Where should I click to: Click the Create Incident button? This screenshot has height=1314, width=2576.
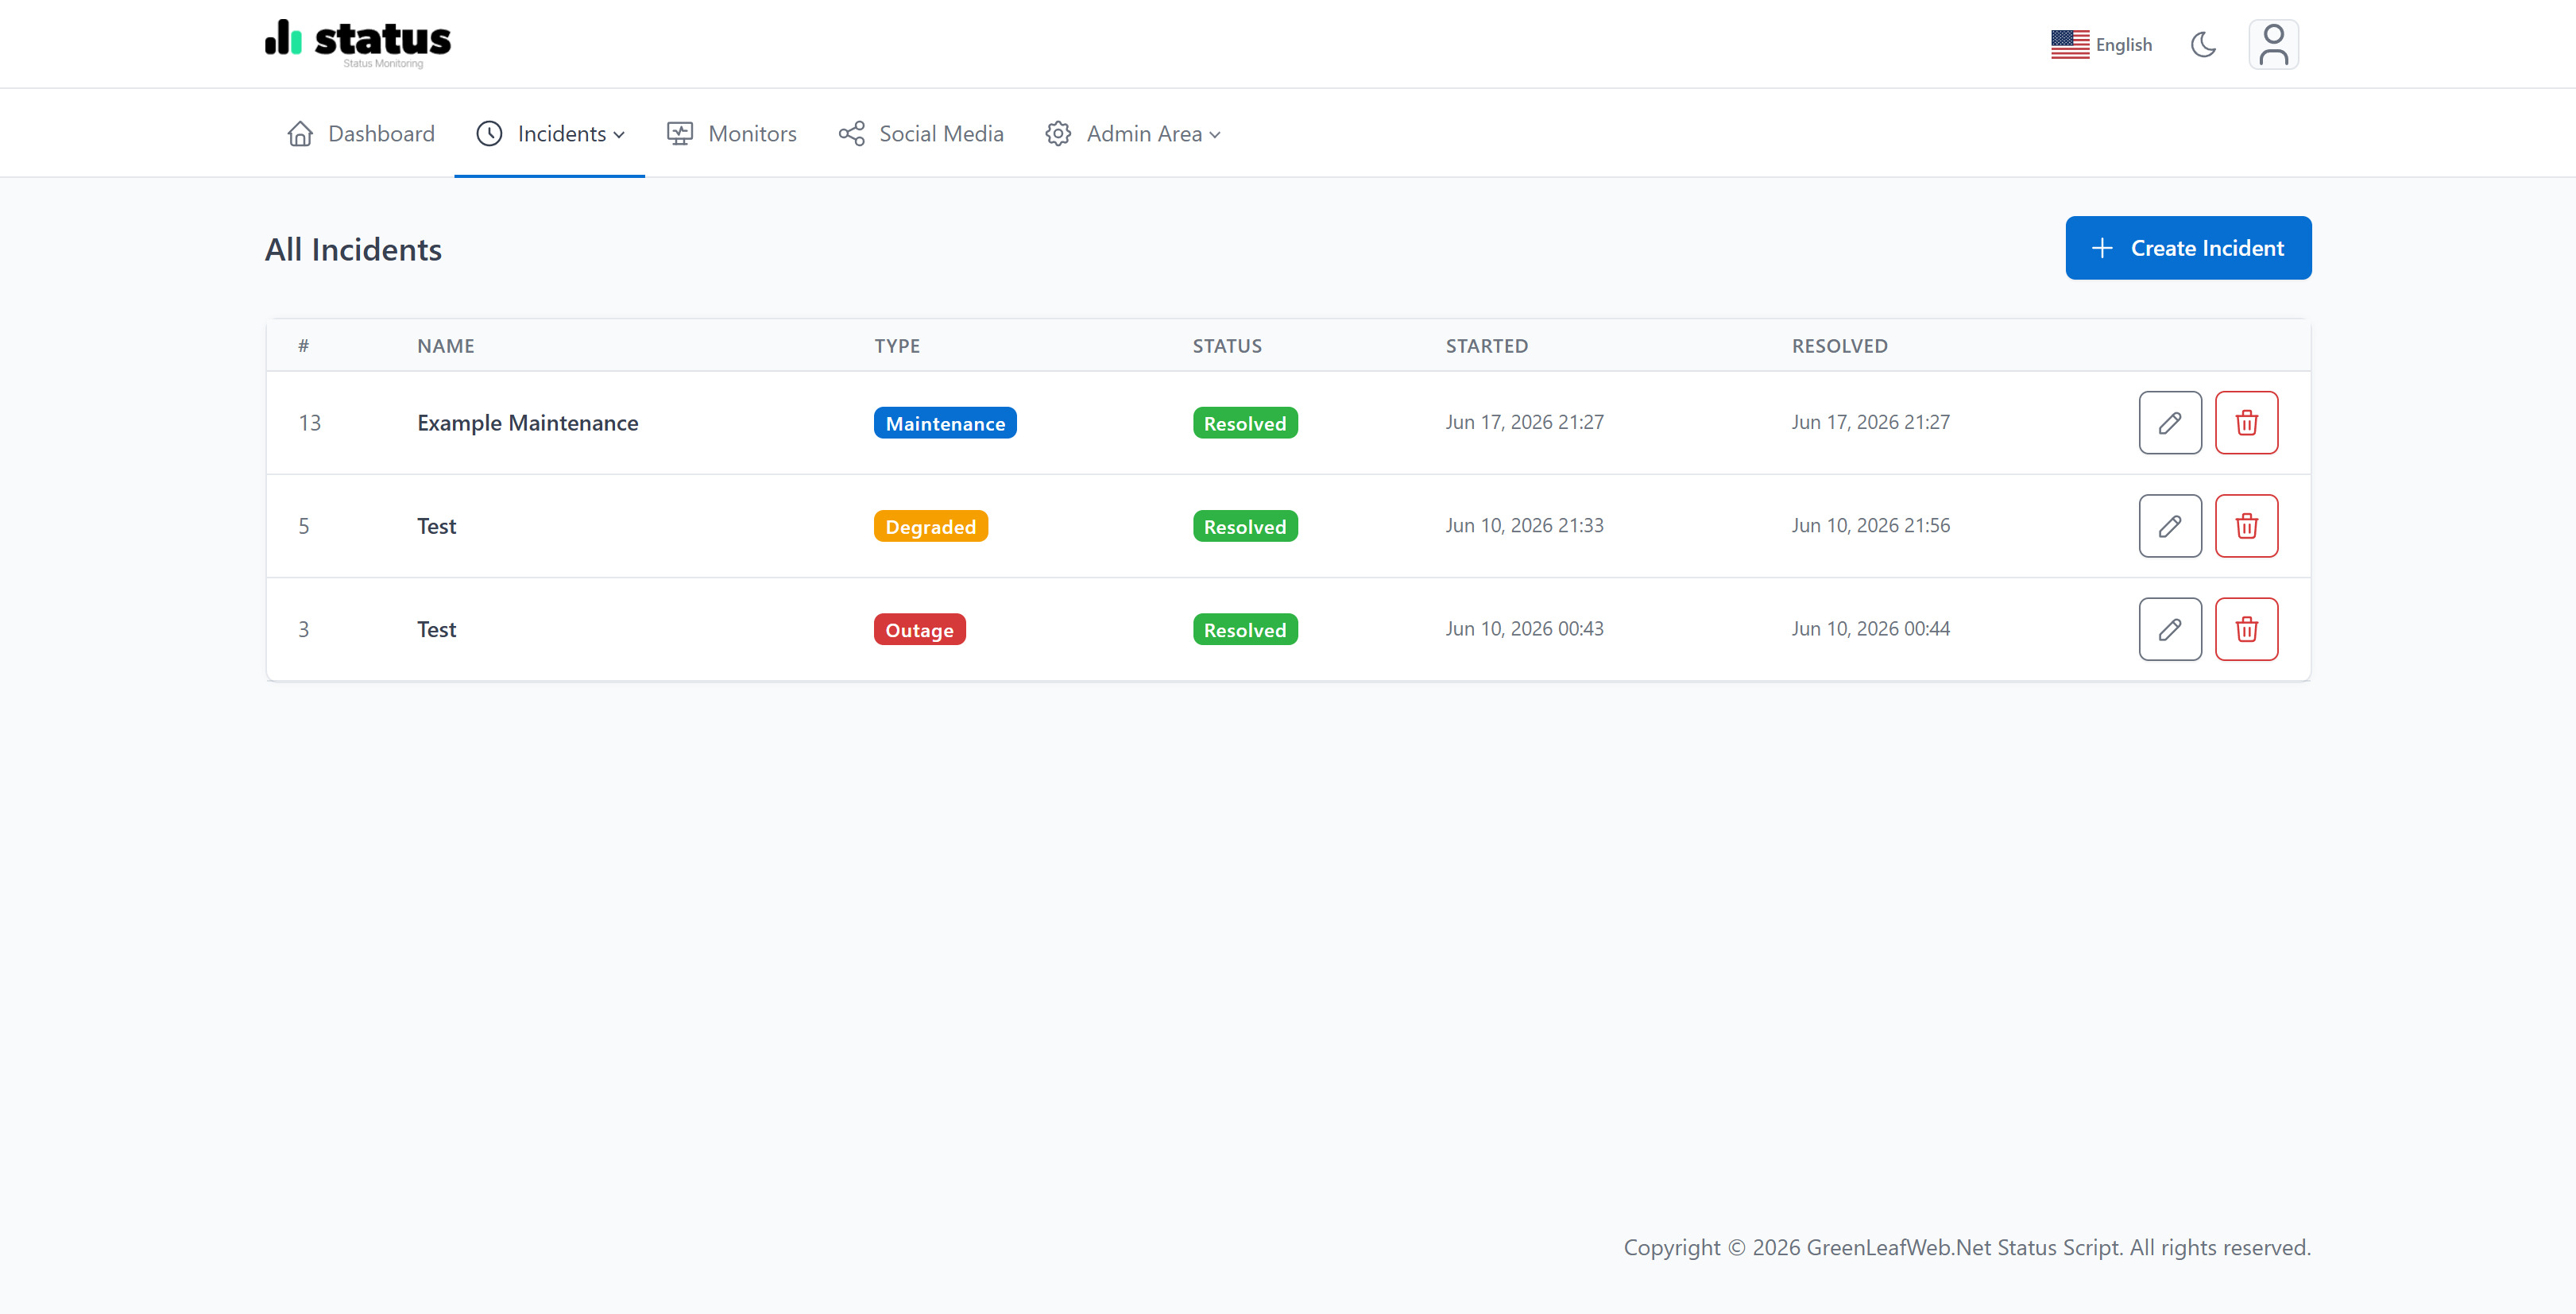tap(2188, 248)
